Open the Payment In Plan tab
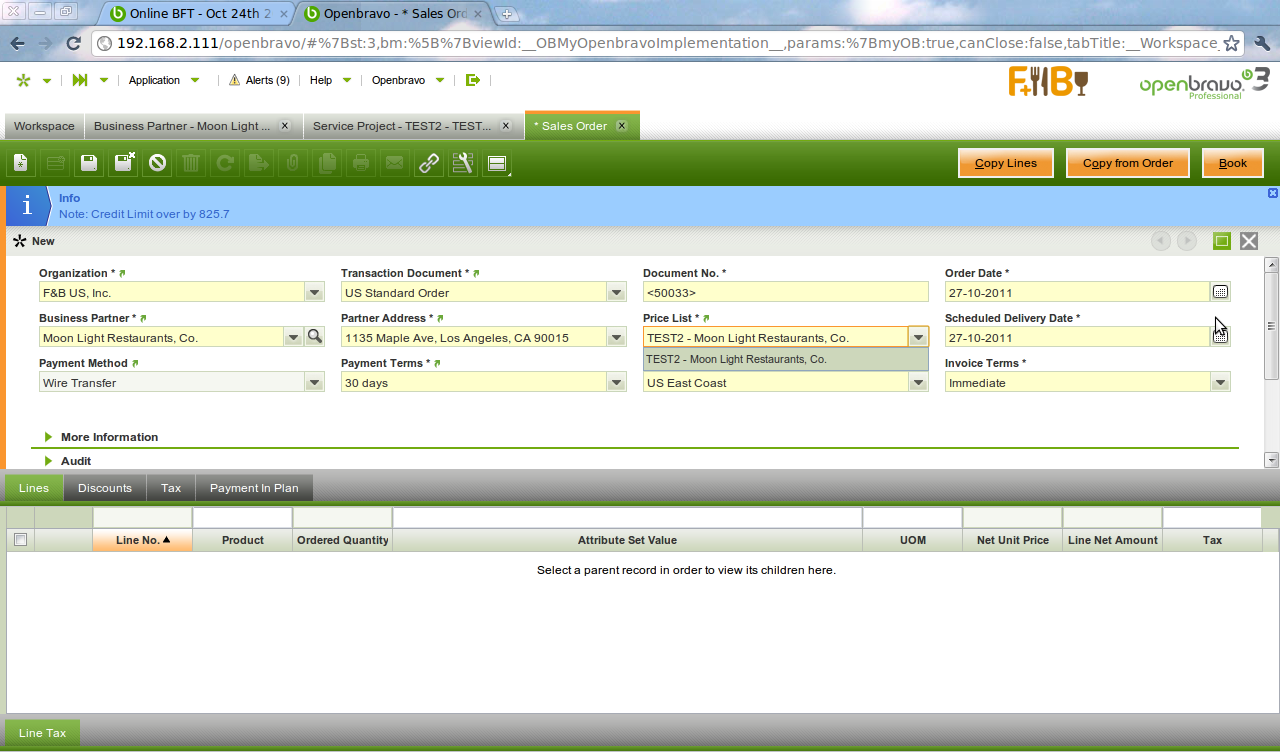1280x752 pixels. (254, 488)
